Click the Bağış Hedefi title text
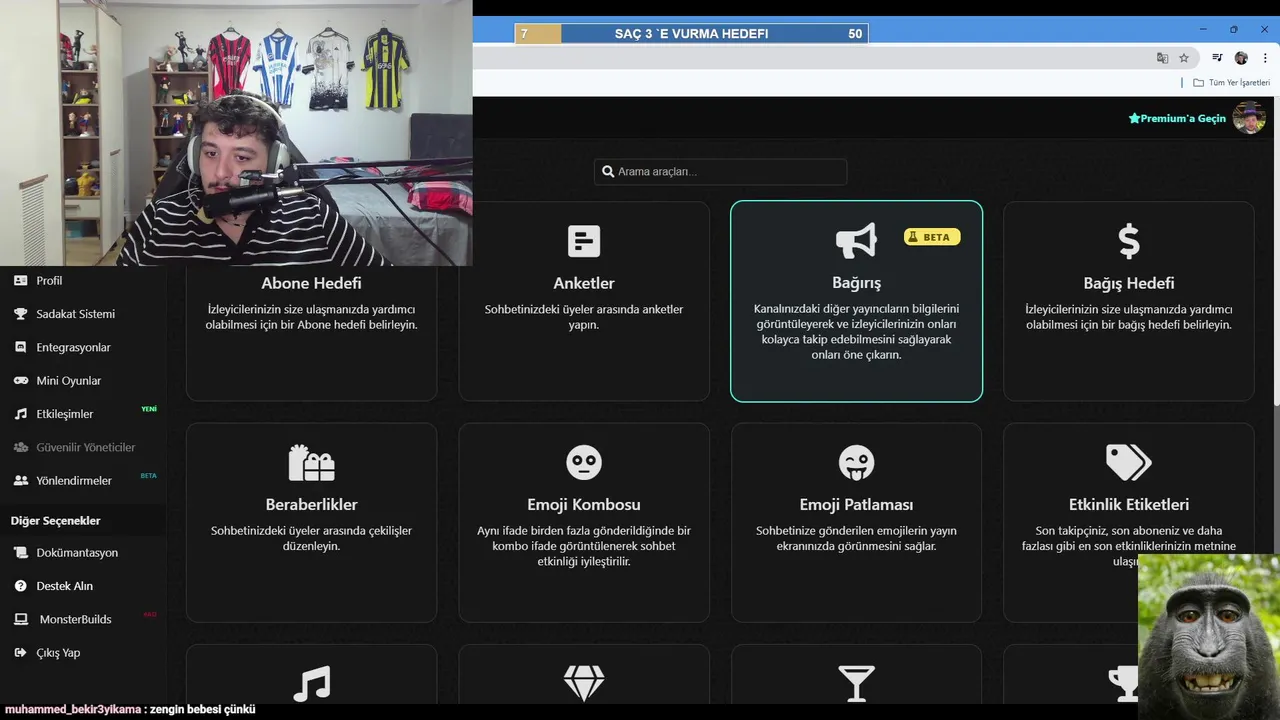Screen dimensions: 1280x720 pos(1128,283)
